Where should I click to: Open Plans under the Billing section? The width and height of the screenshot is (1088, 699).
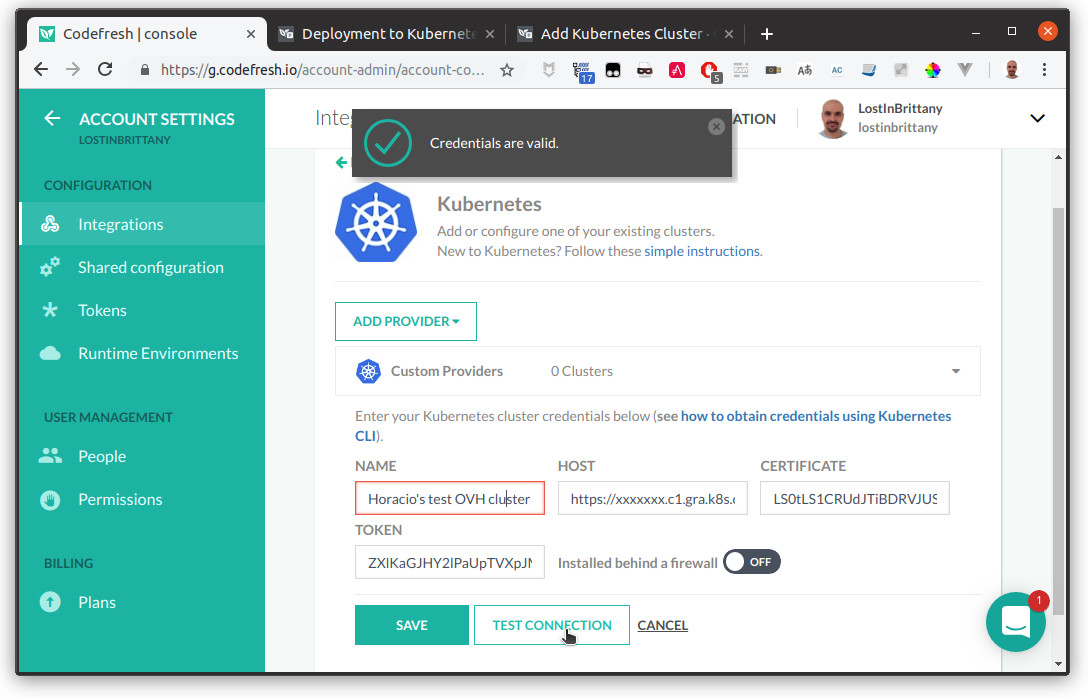97,602
